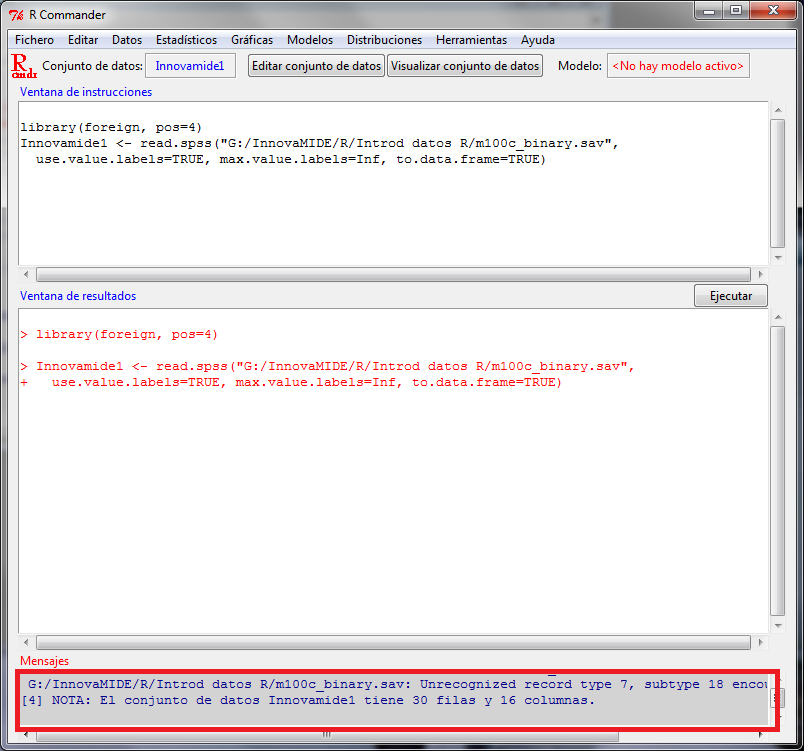
Task: Click scroll right arrow of instrucciones window
Action: 760,274
